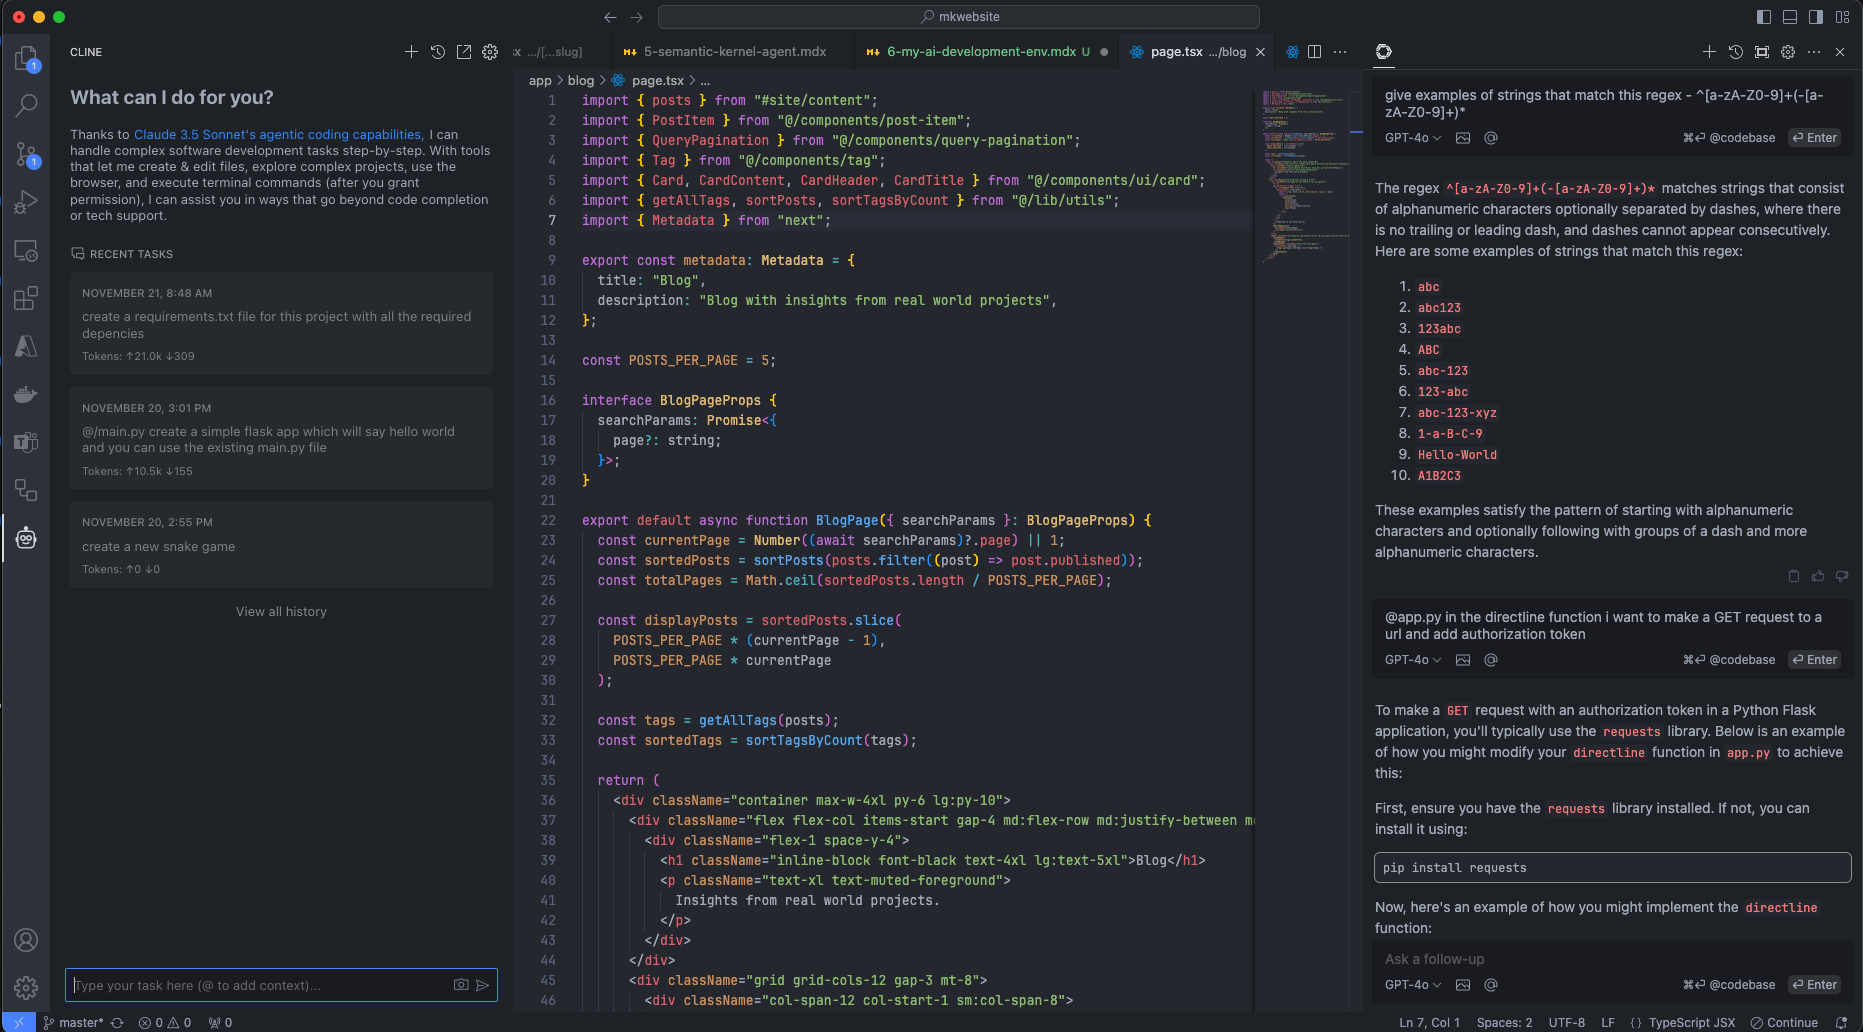Open Cline task history clock icon

(x=438, y=52)
